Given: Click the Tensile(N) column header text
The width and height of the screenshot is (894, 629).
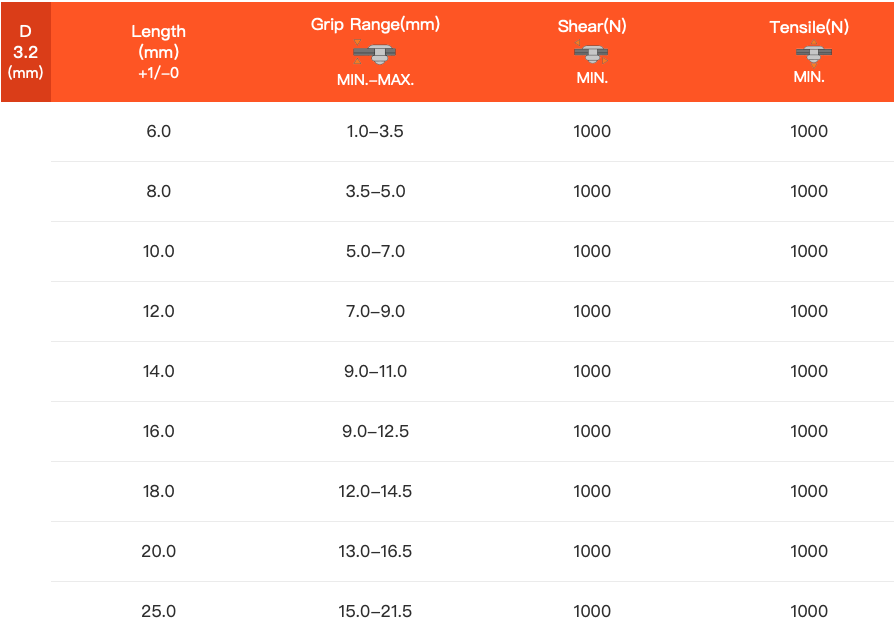Looking at the screenshot, I should 809,27.
